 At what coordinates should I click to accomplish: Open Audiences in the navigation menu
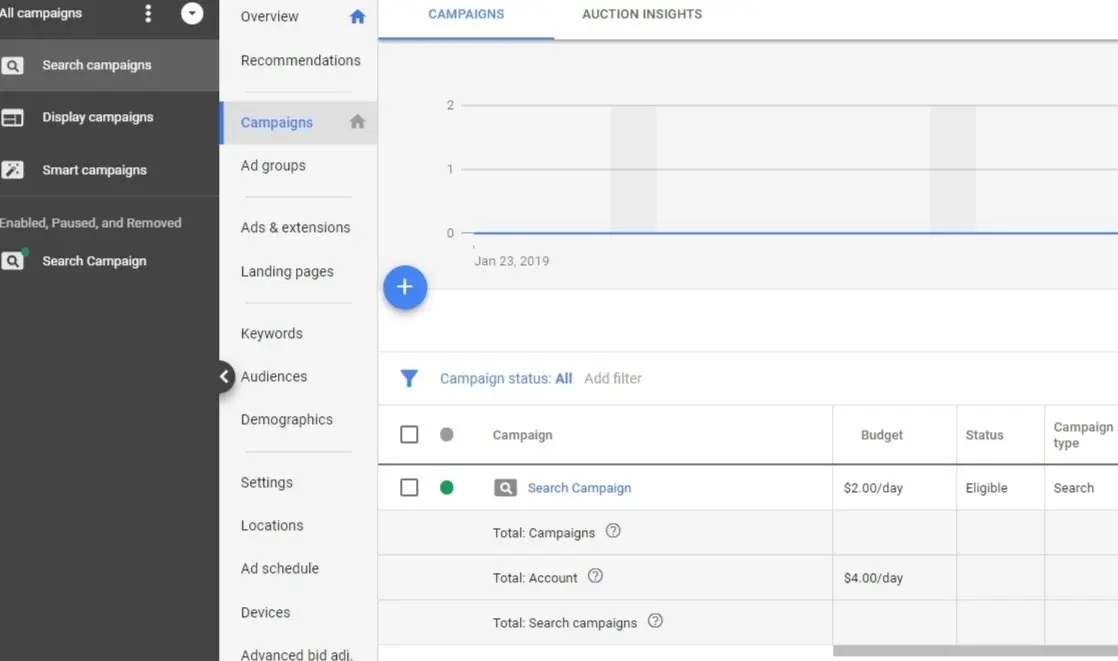274,376
